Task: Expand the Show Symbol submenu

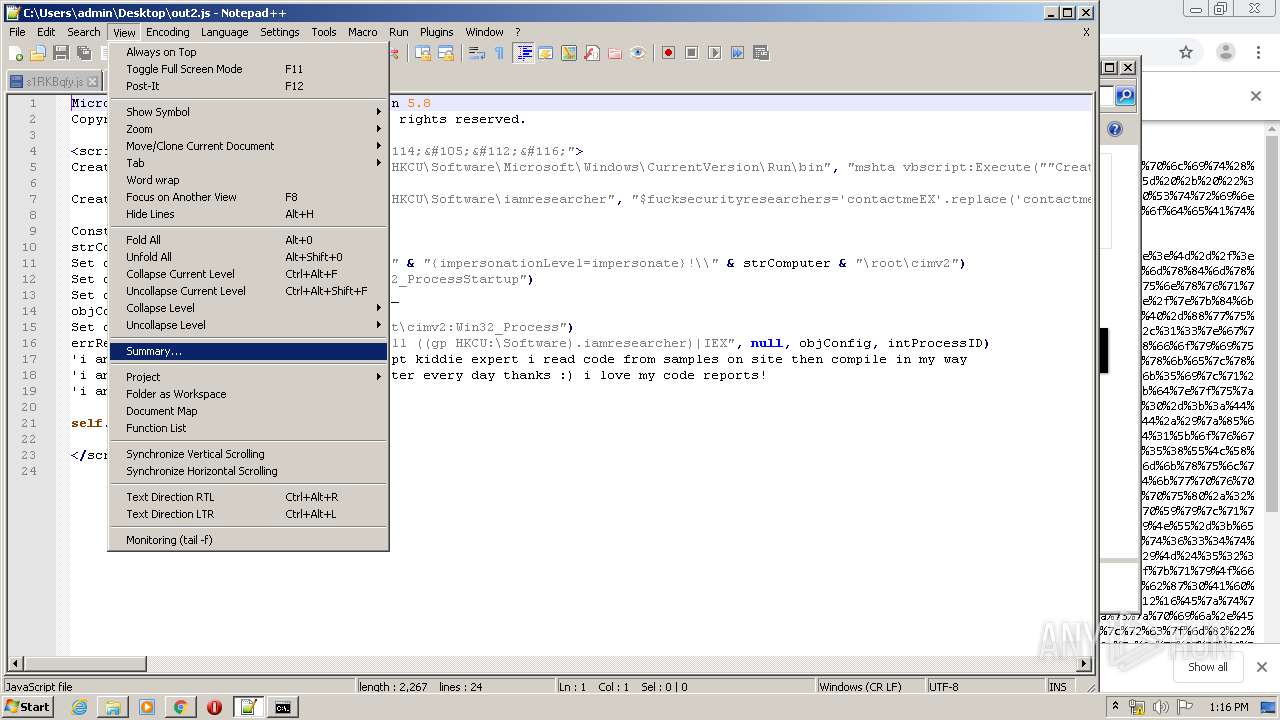Action: (x=248, y=112)
